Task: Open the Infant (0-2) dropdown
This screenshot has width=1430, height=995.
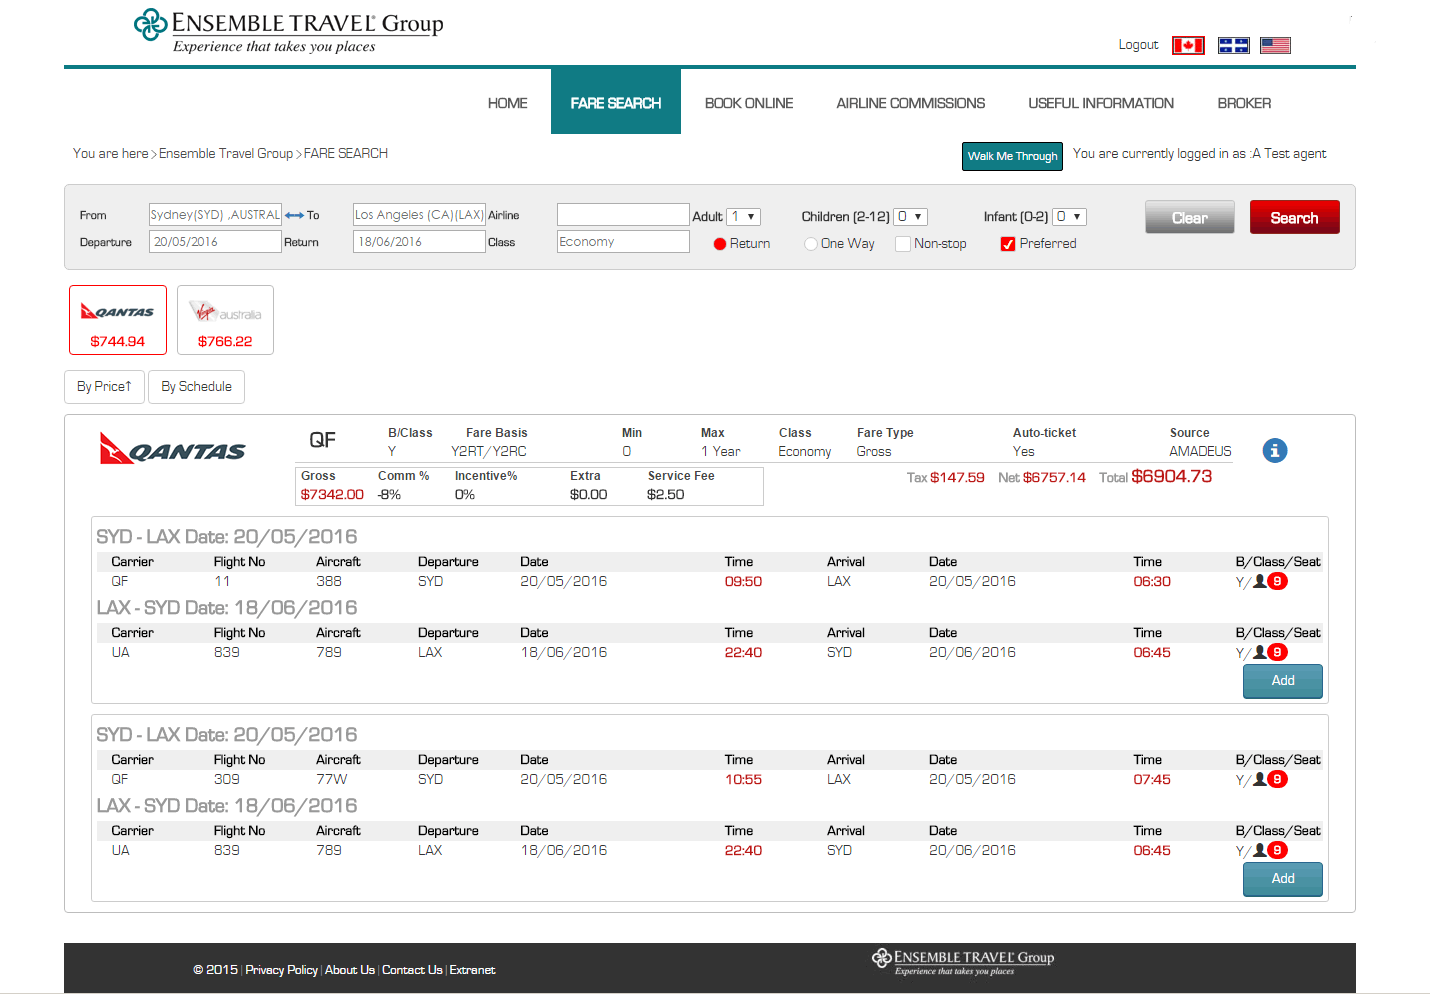Action: coord(1070,216)
